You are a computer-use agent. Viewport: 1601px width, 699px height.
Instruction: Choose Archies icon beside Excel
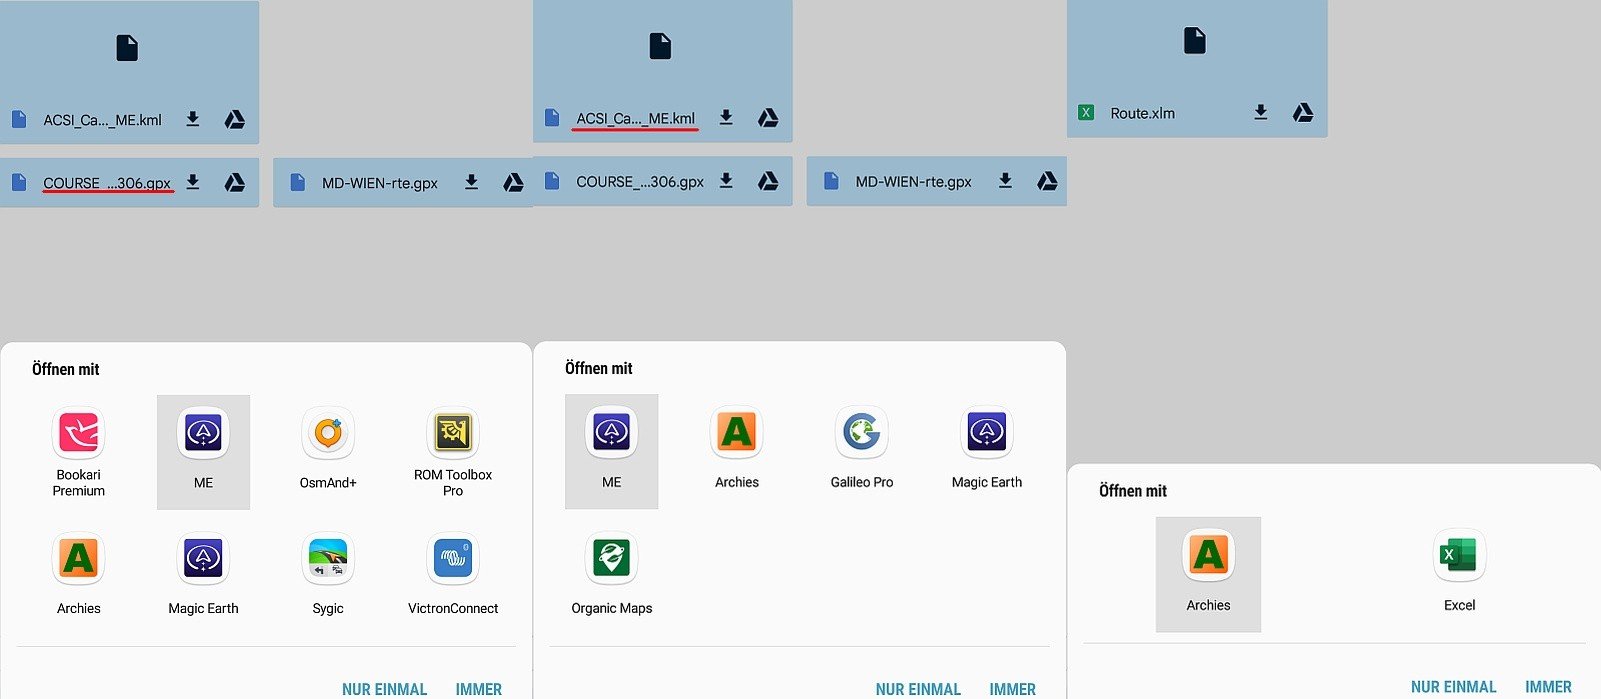pyautogui.click(x=1208, y=556)
